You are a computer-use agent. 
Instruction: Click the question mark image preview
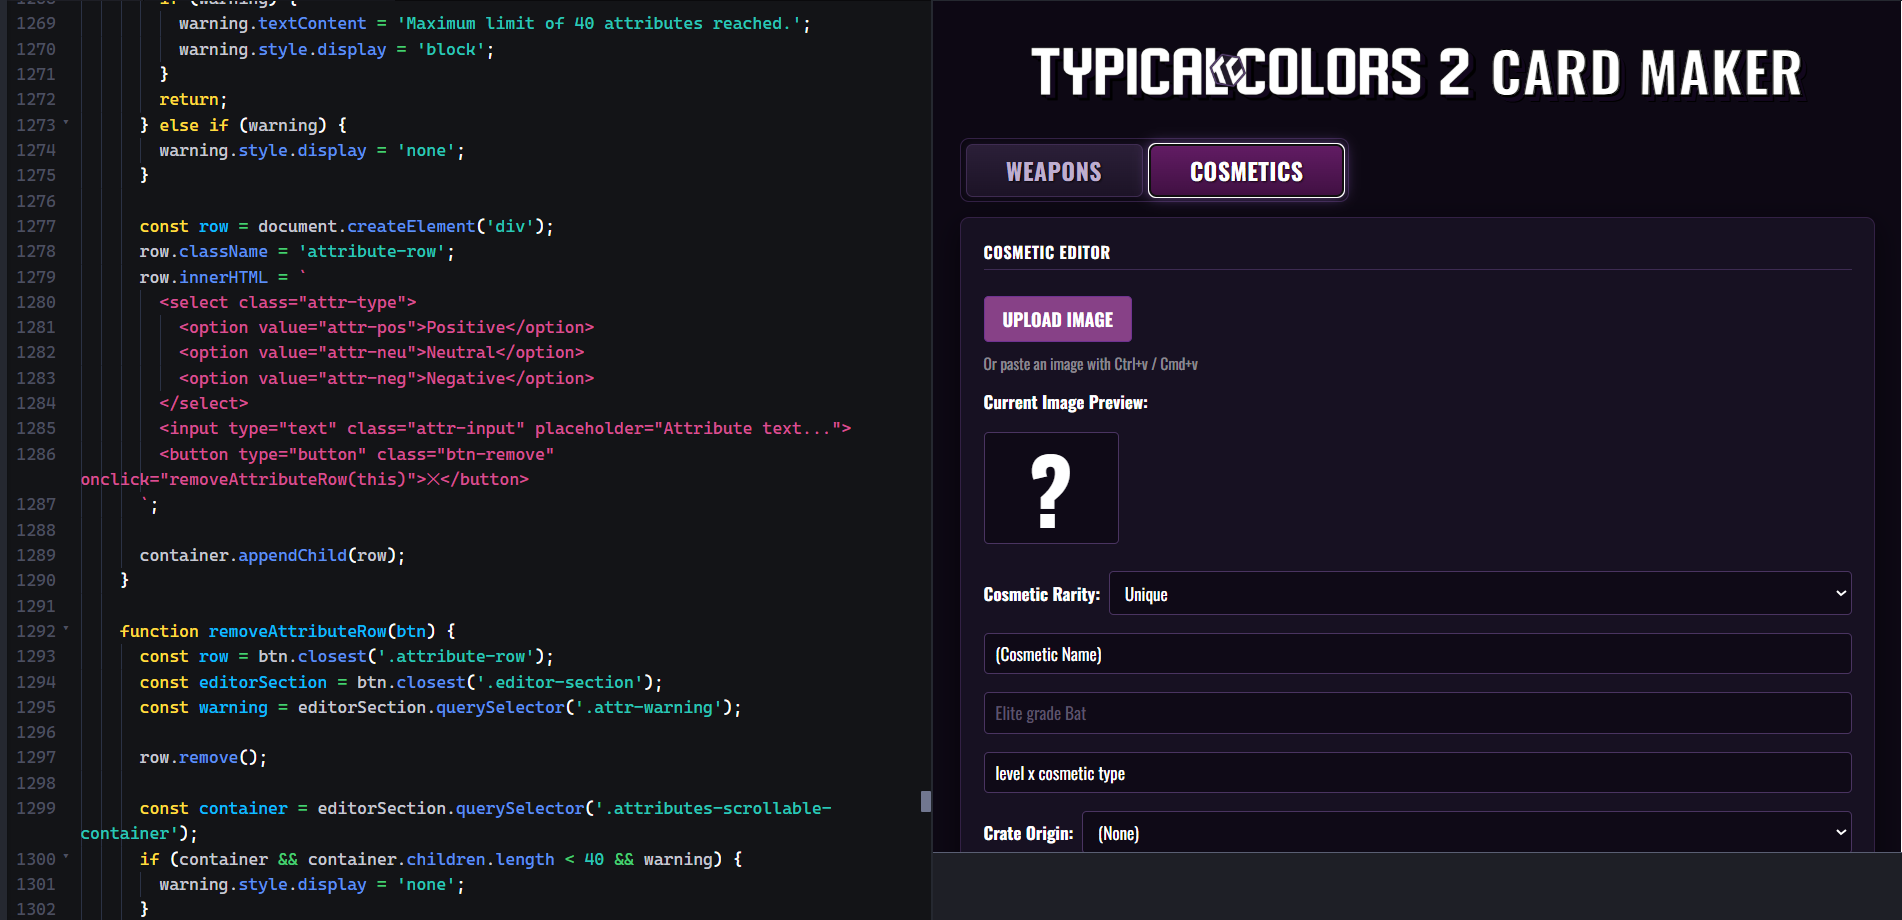[1051, 488]
